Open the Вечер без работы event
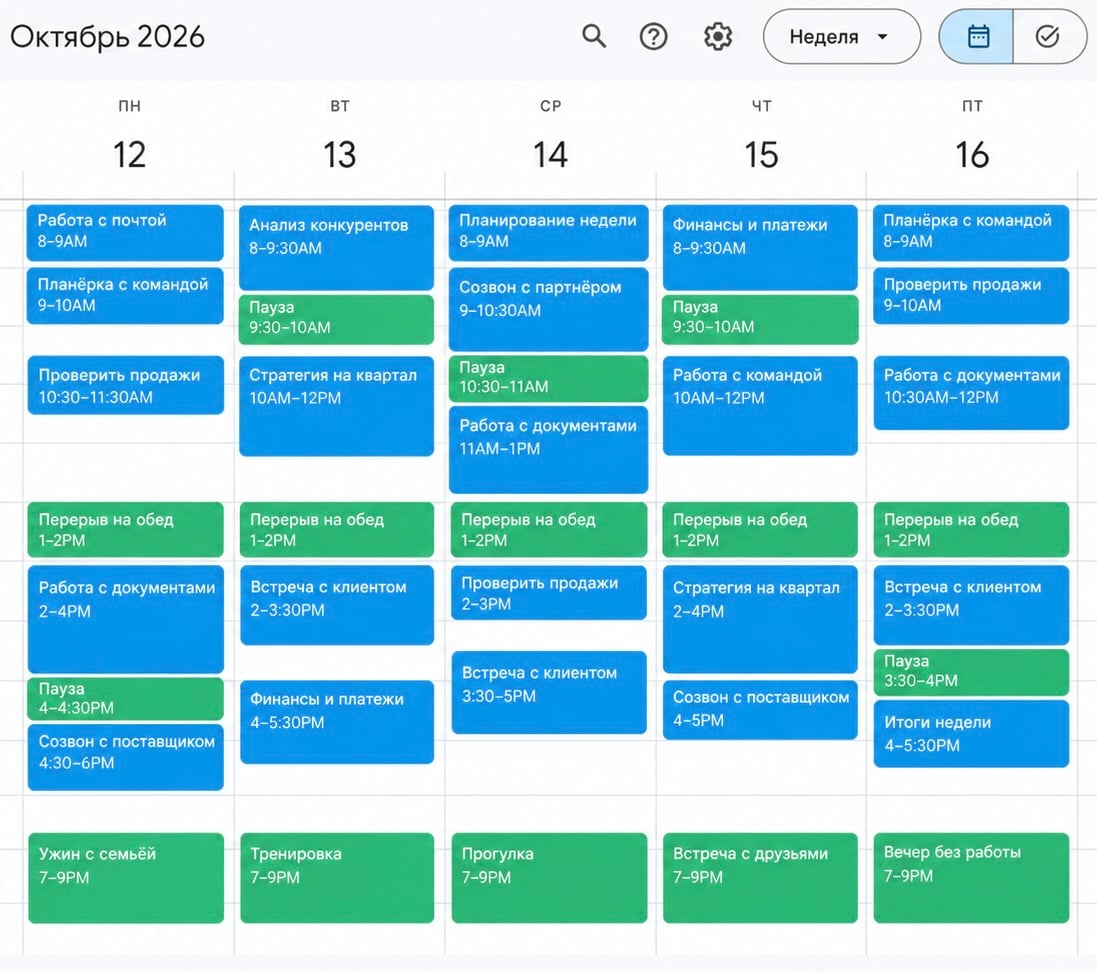 972,878
